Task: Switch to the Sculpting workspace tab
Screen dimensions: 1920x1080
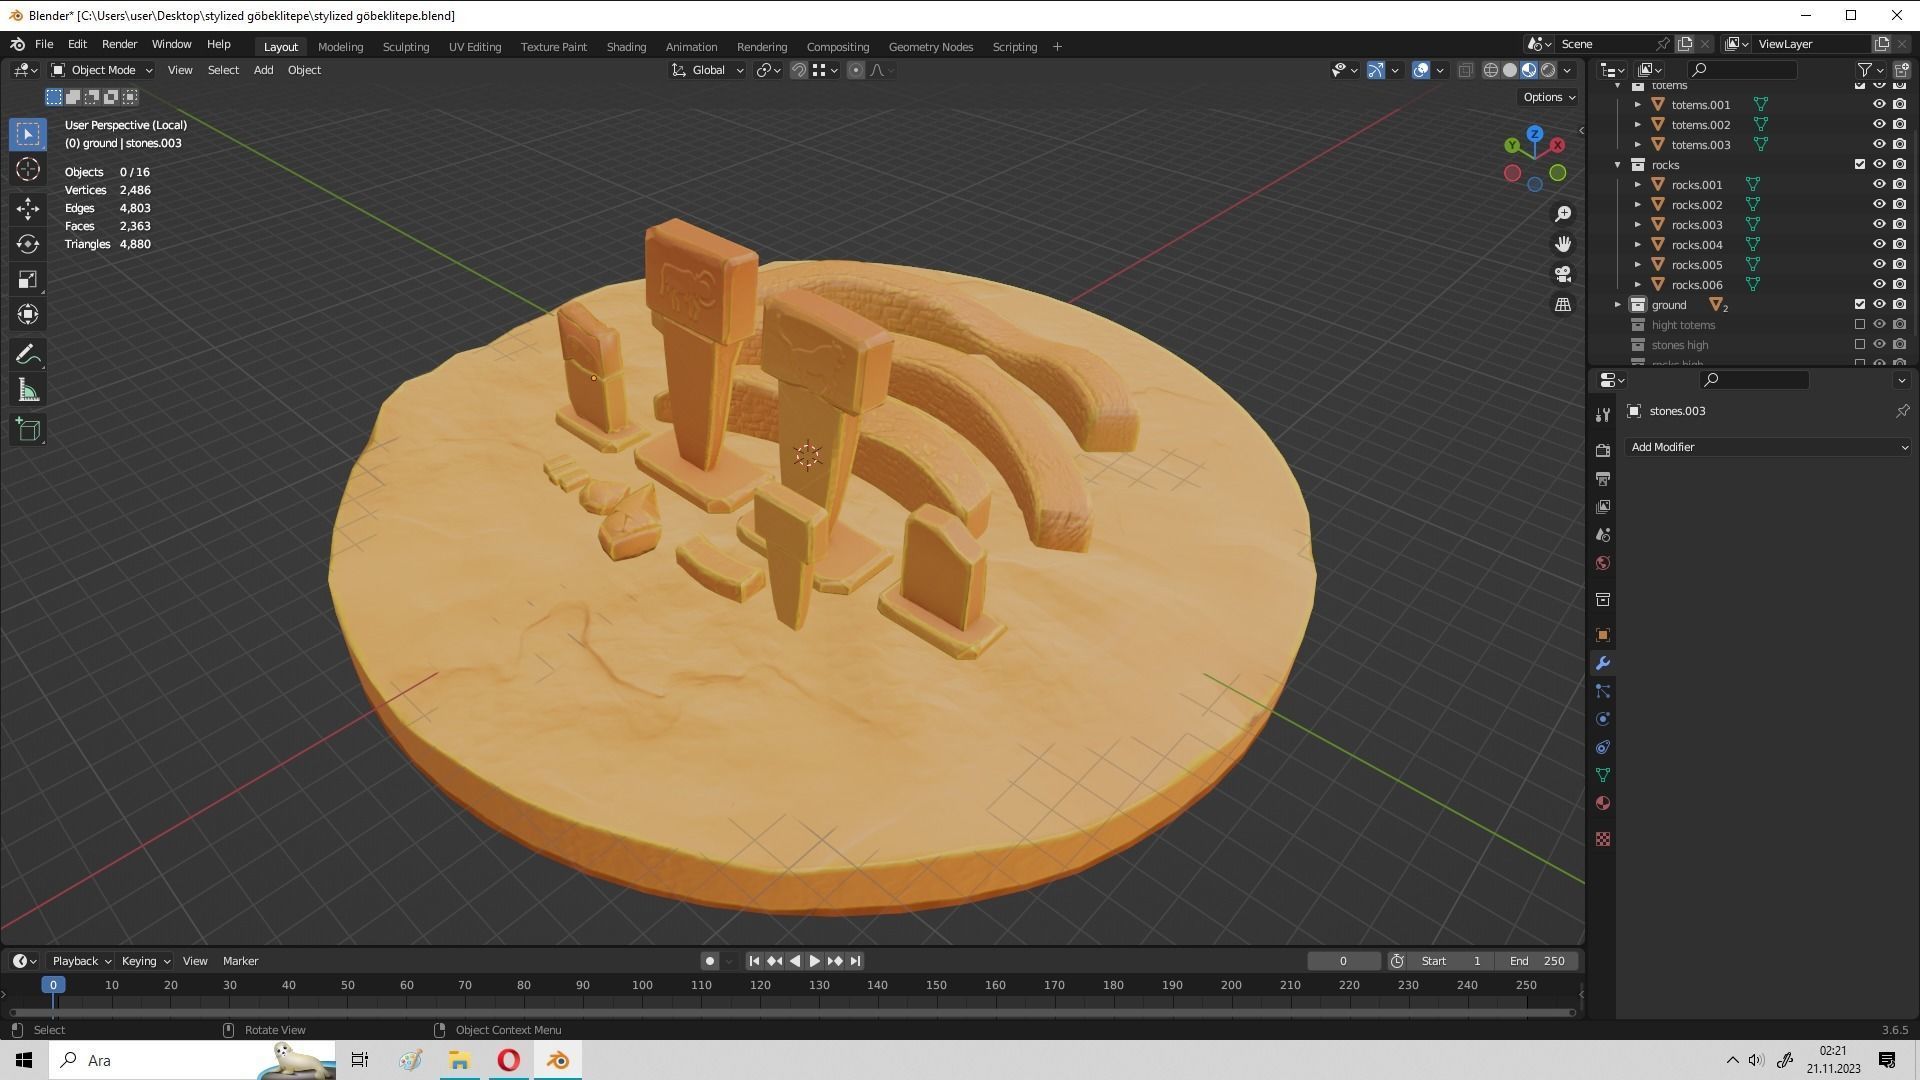Action: point(405,47)
